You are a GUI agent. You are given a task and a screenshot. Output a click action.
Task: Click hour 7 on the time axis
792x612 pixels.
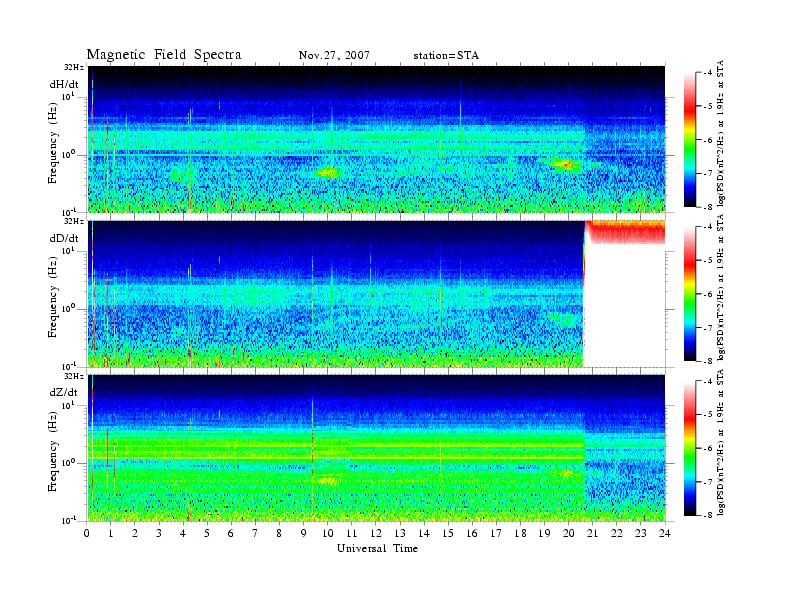click(x=255, y=533)
